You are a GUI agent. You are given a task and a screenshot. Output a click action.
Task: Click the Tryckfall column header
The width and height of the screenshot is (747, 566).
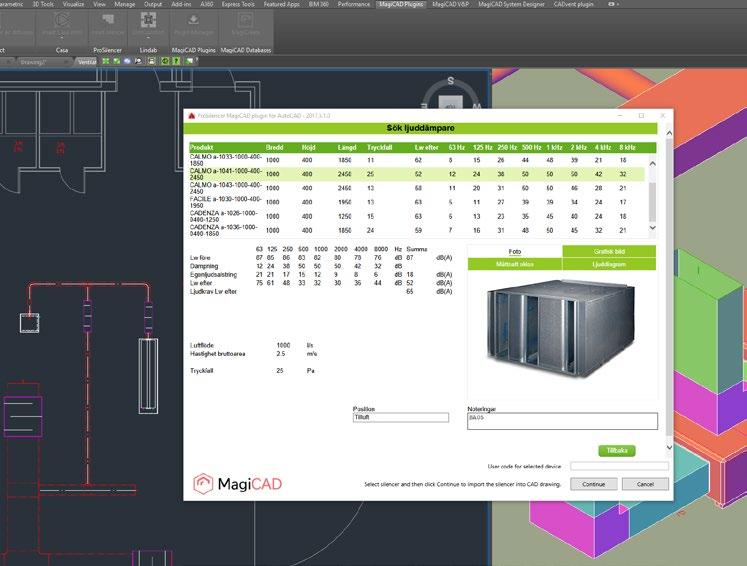tap(380, 148)
